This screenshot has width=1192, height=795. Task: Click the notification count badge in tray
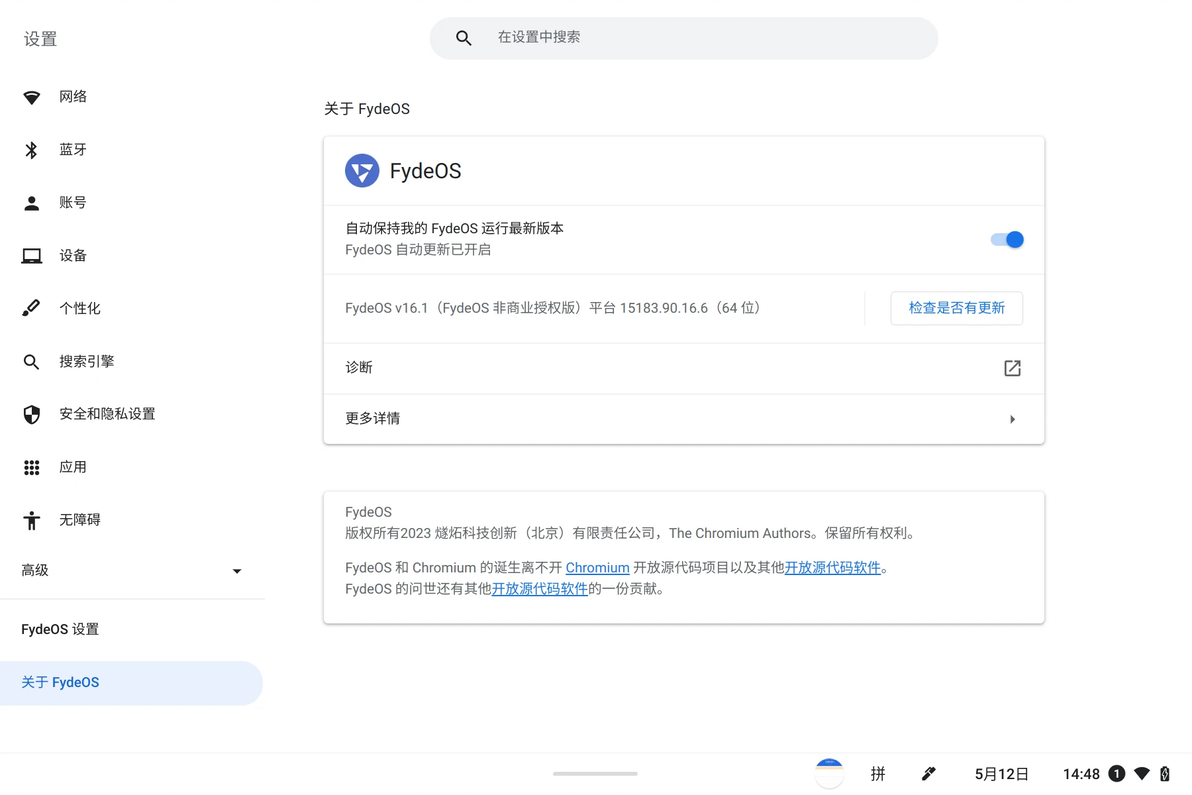coord(1116,774)
